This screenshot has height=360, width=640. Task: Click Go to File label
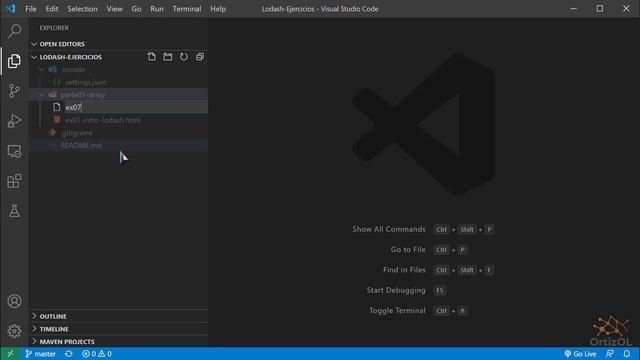[x=408, y=249]
